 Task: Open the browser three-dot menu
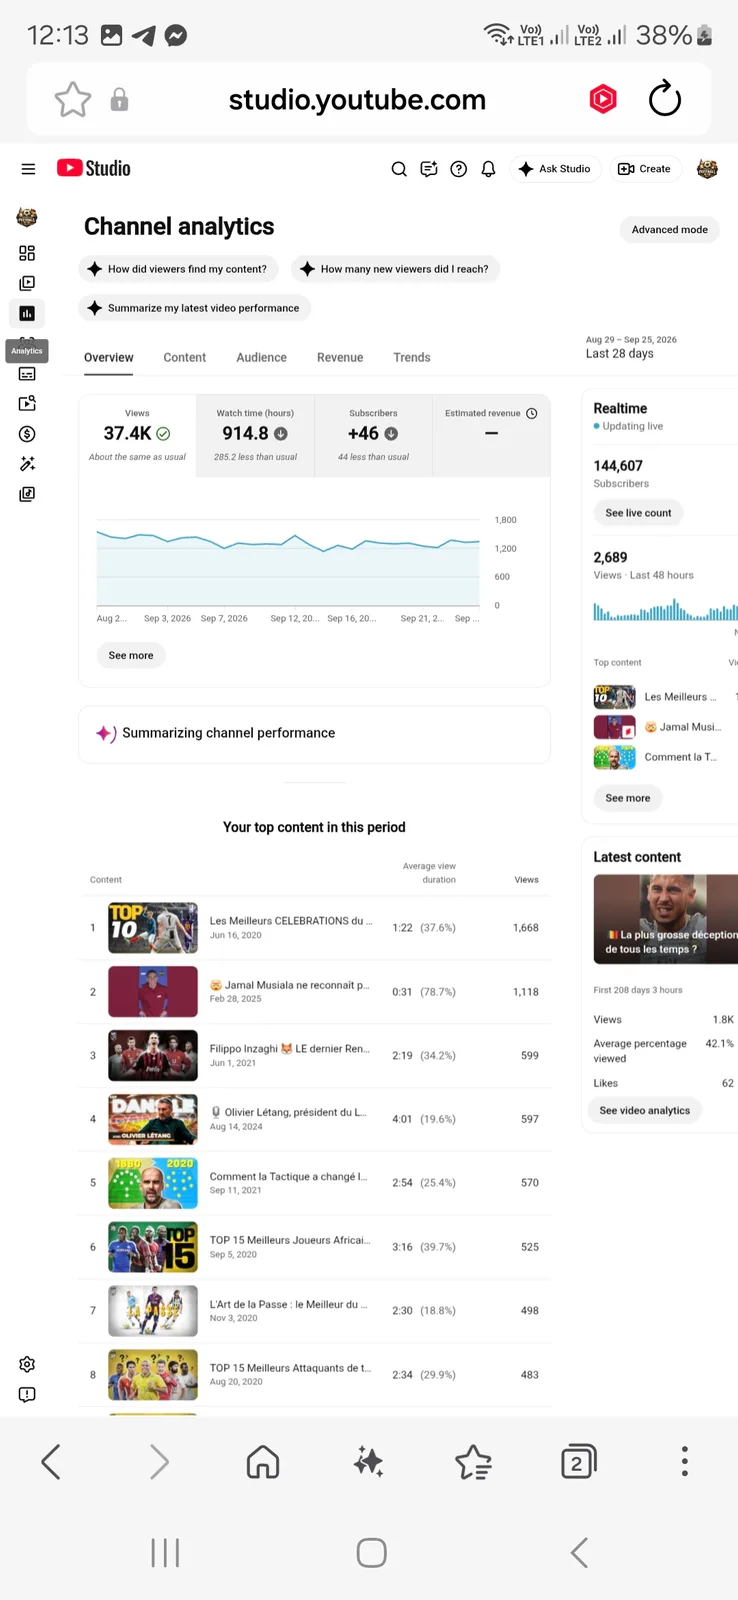[x=684, y=1461]
